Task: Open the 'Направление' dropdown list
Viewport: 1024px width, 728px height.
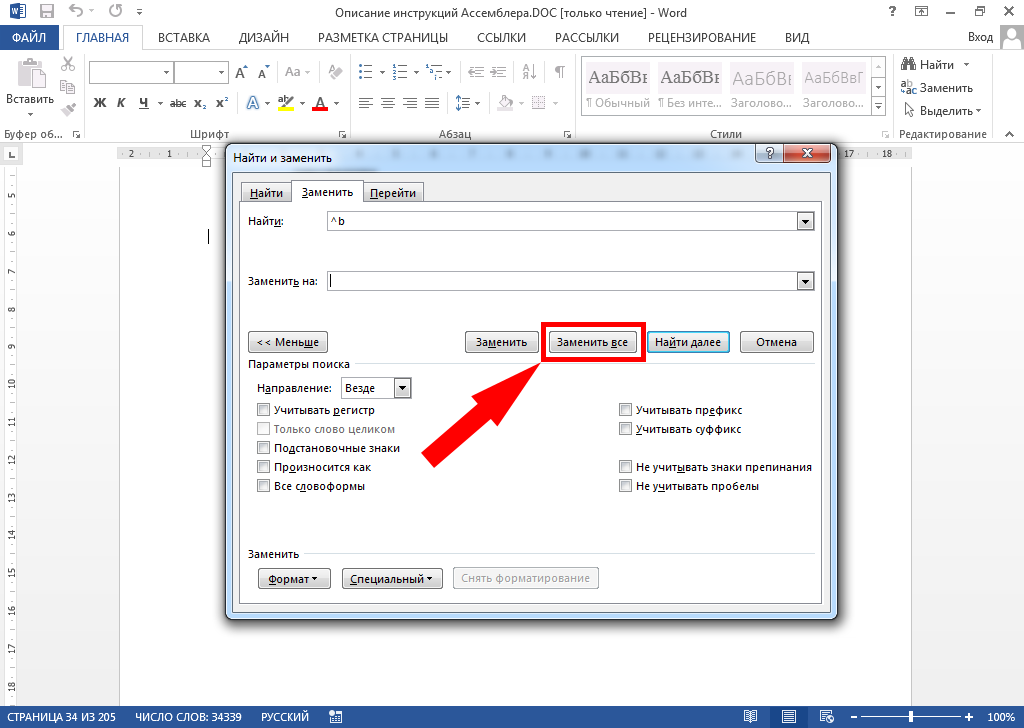Action: tap(402, 388)
